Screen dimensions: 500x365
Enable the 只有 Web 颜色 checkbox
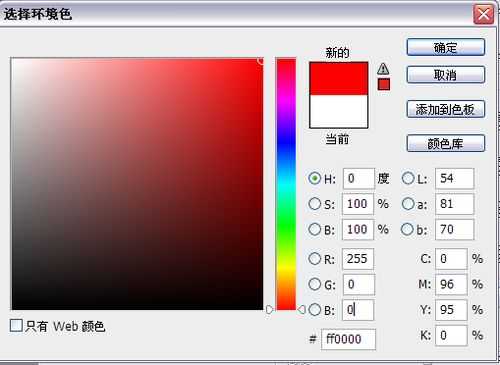[x=16, y=325]
